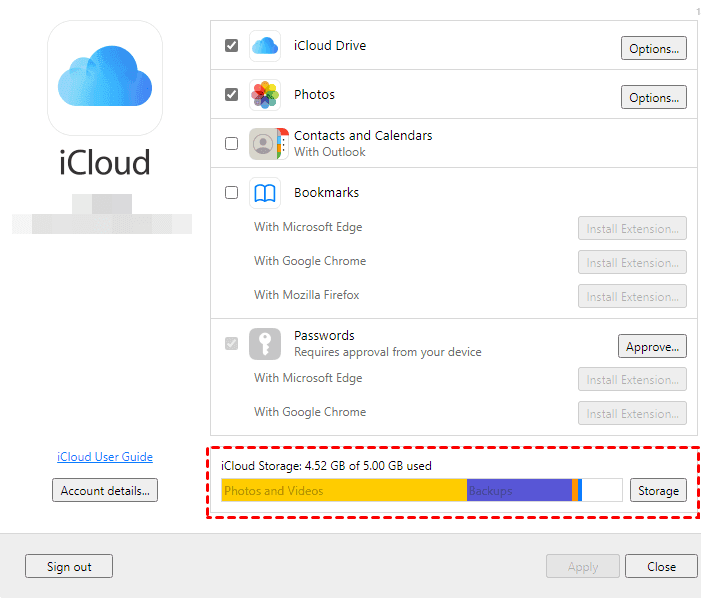Click the Contacts and Calendars icon

coord(265,144)
